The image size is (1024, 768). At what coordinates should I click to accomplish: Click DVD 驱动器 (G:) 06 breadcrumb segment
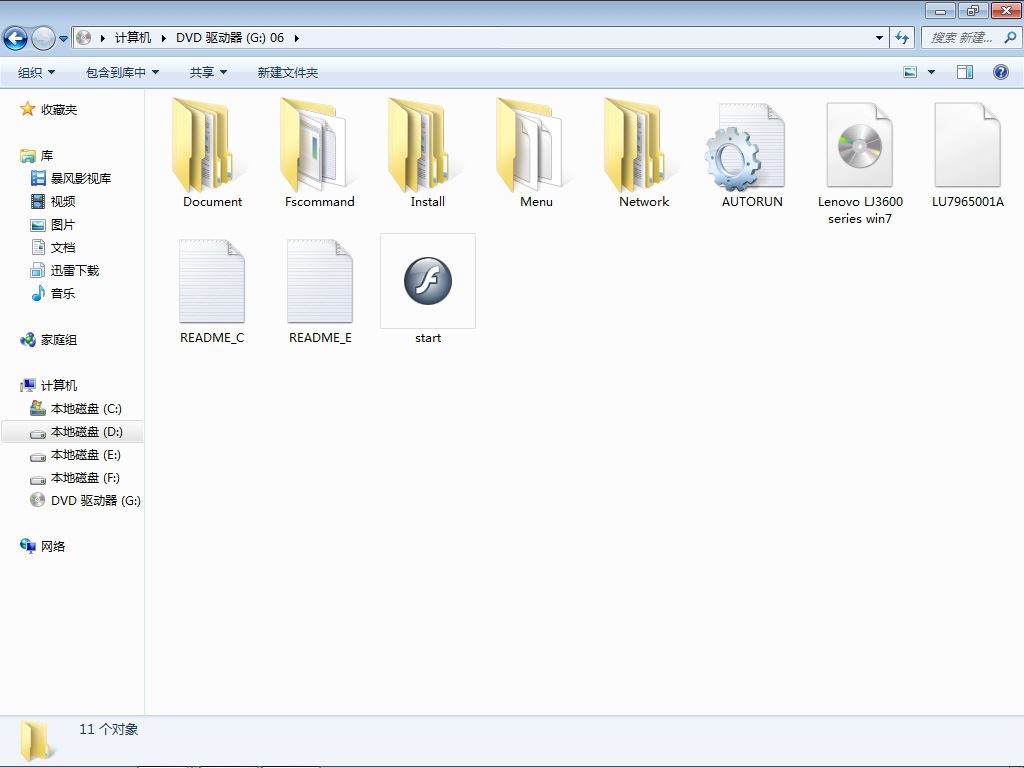[230, 38]
